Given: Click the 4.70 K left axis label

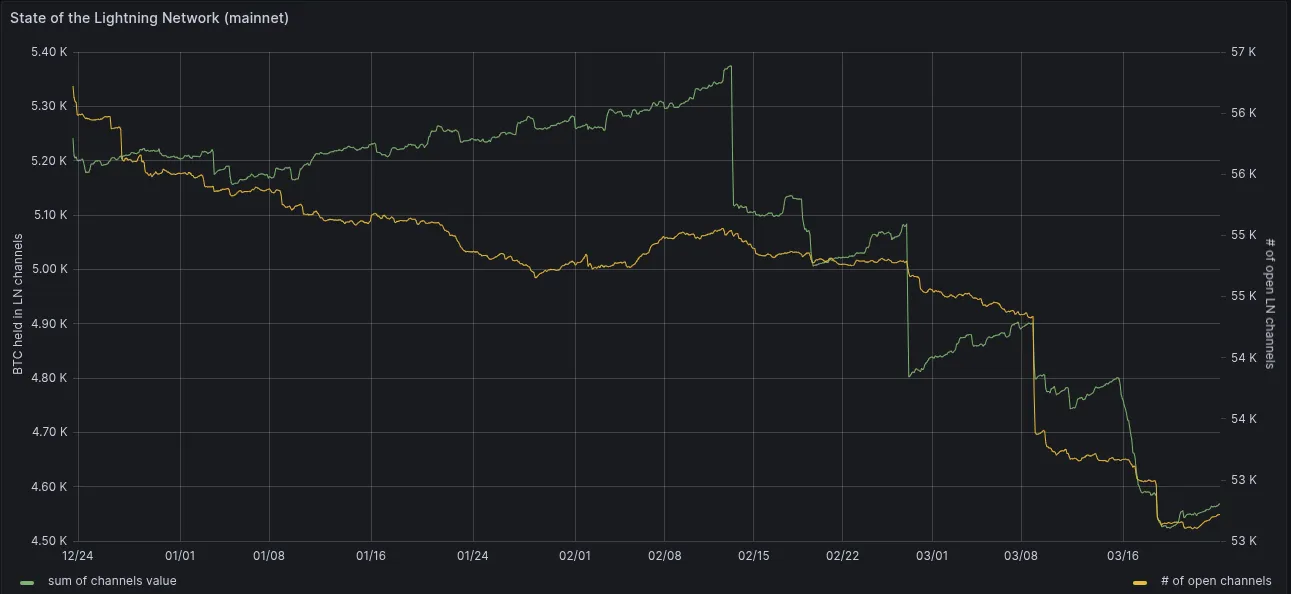Looking at the screenshot, I should click(47, 433).
